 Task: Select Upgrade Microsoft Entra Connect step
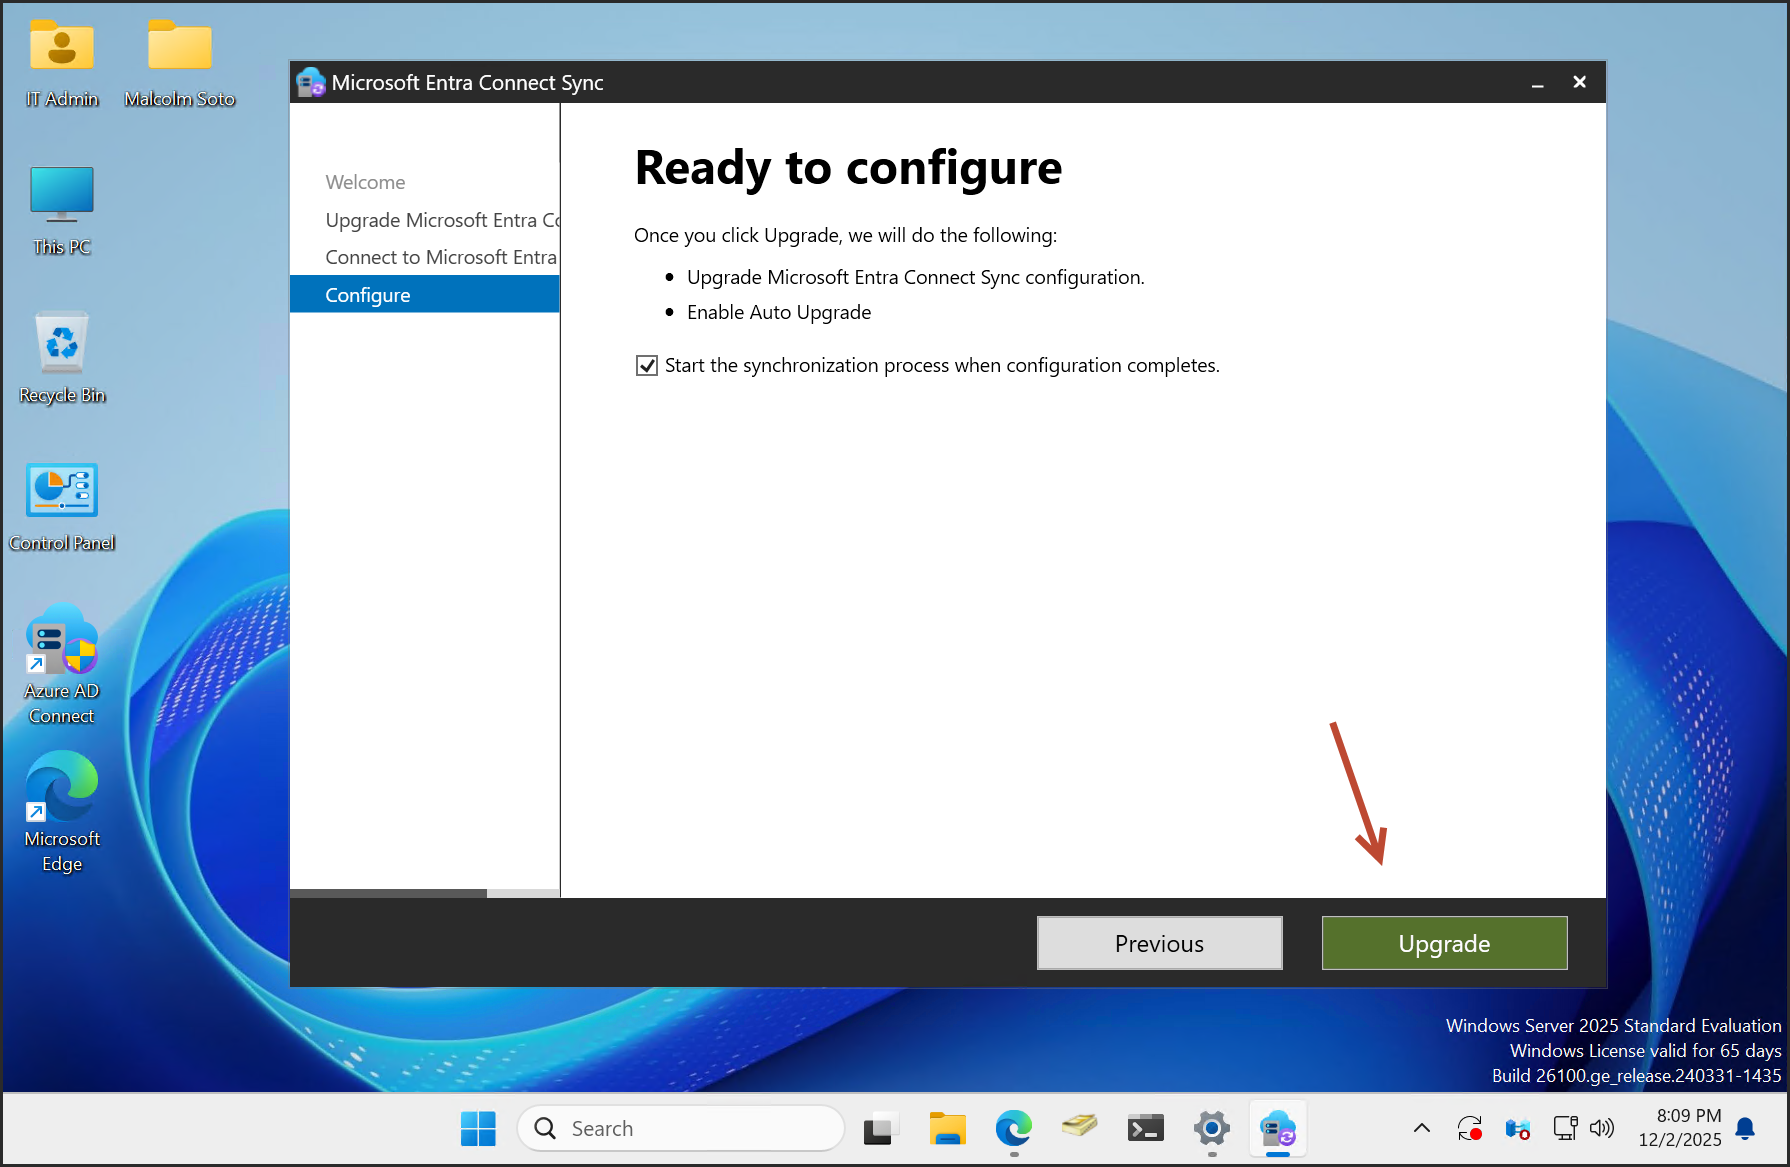coord(441,220)
